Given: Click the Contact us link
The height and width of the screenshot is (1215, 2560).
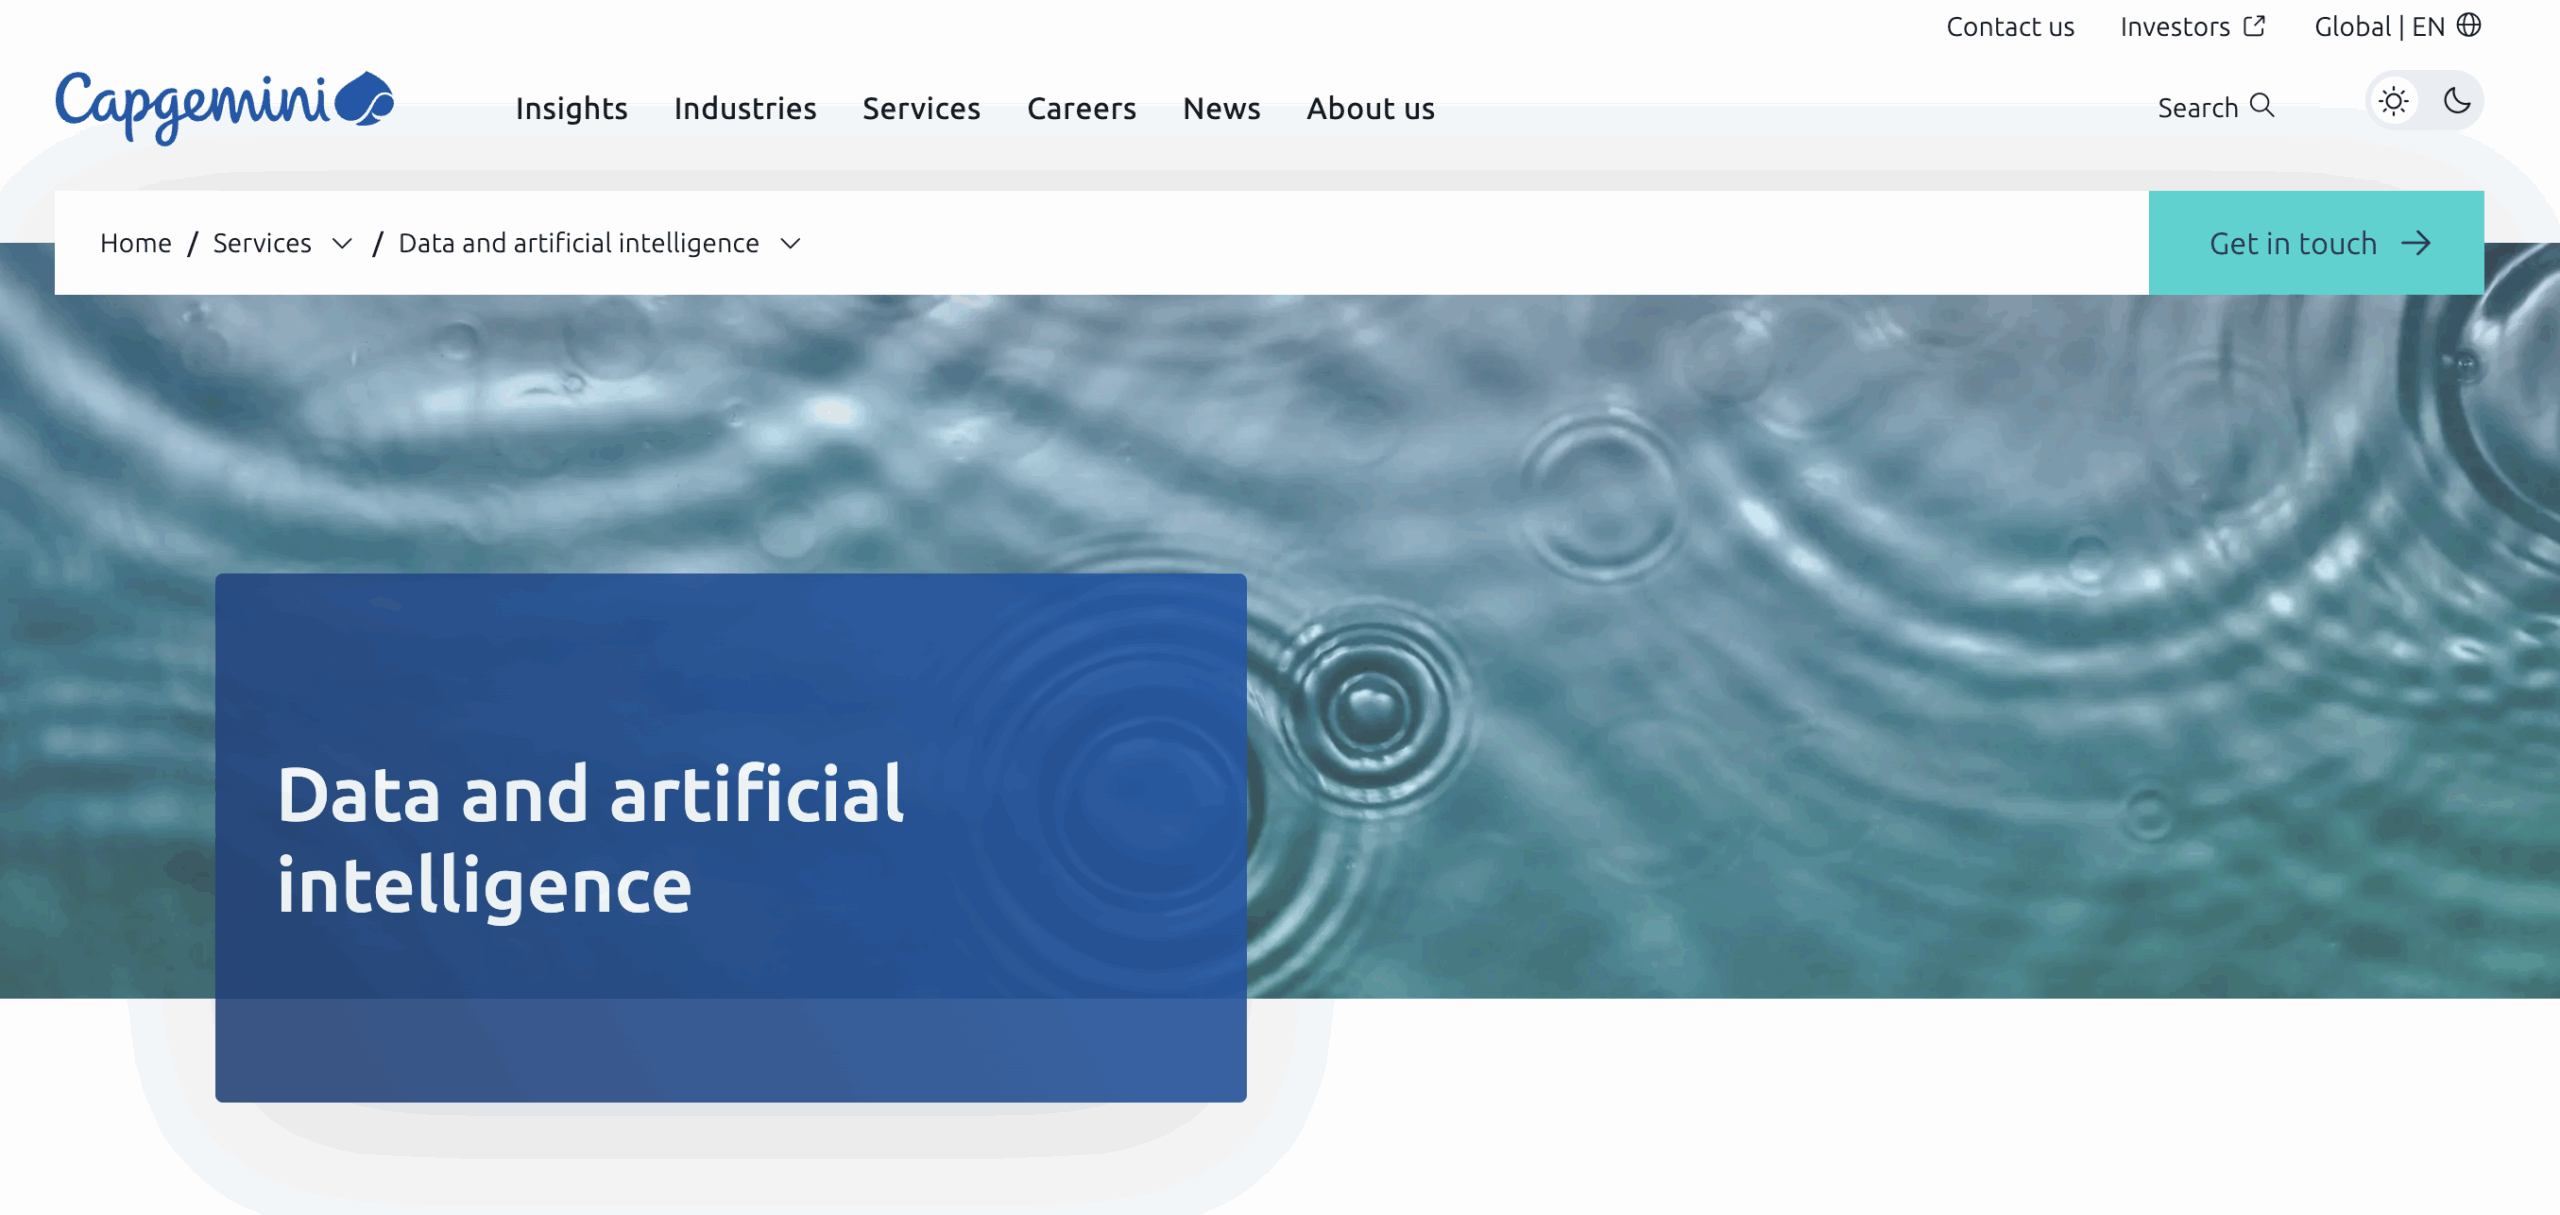Looking at the screenshot, I should 2010,27.
